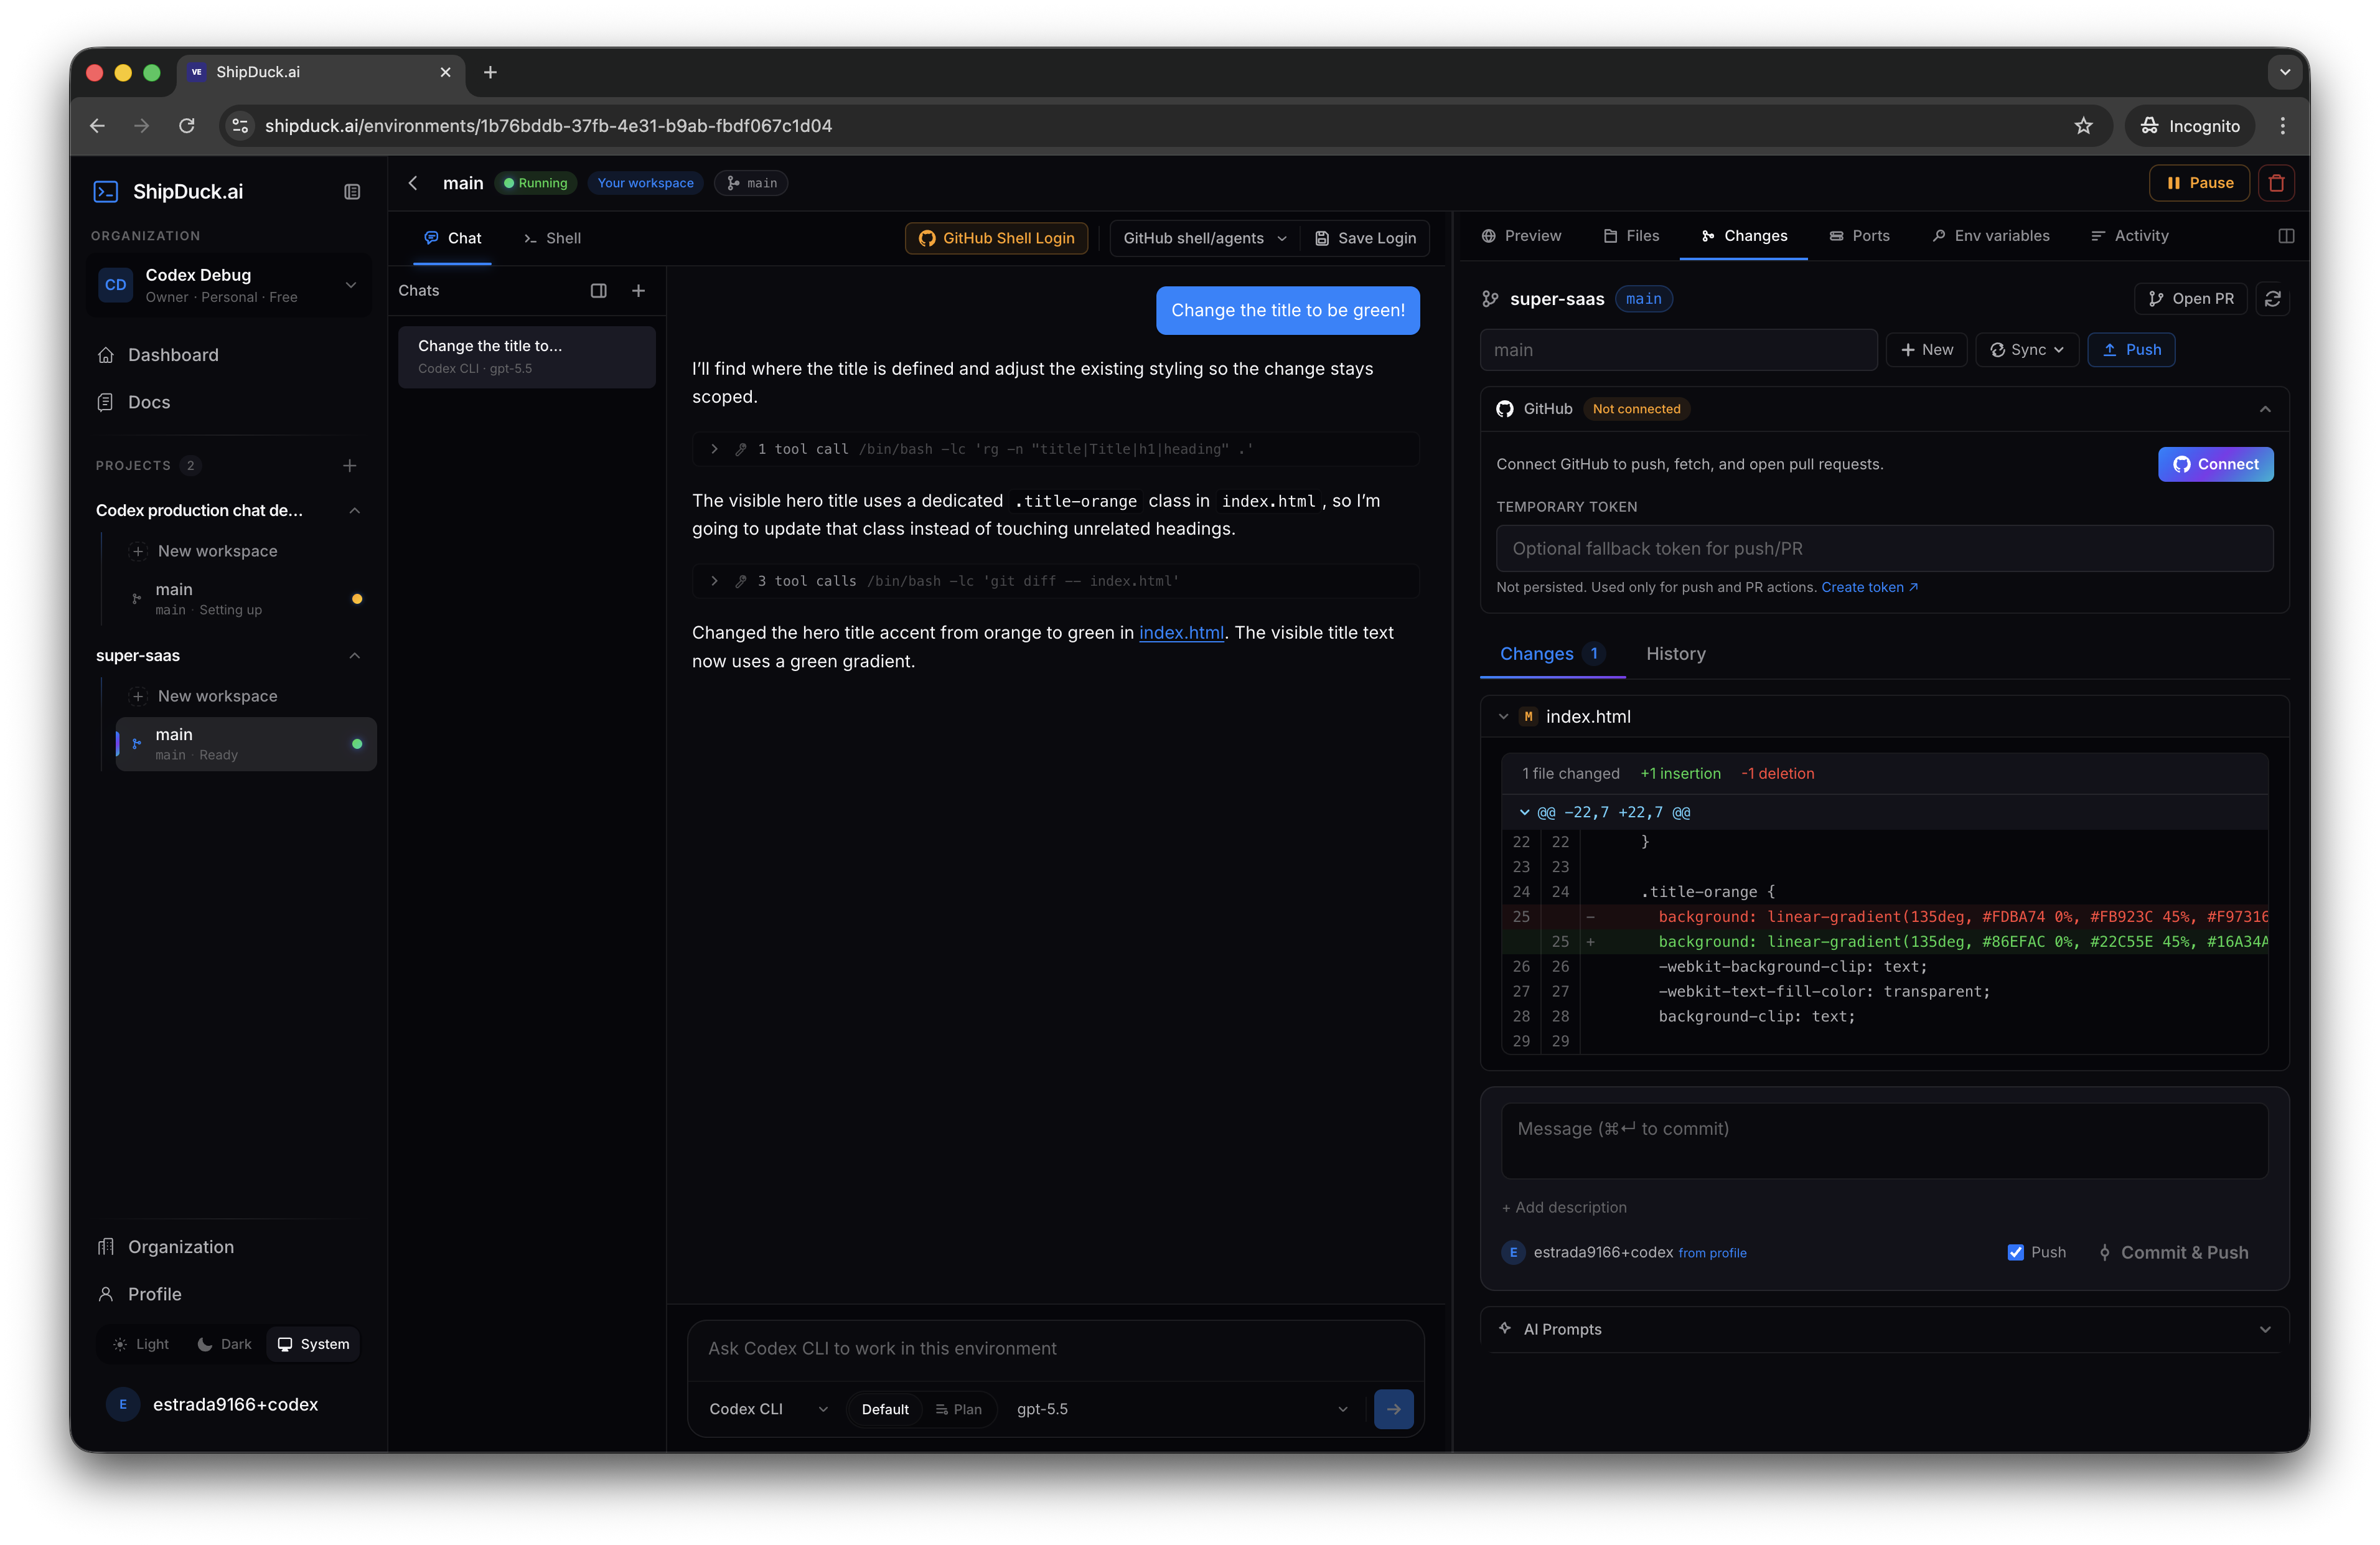
Task: Navigate browser back
Action: pos(97,126)
